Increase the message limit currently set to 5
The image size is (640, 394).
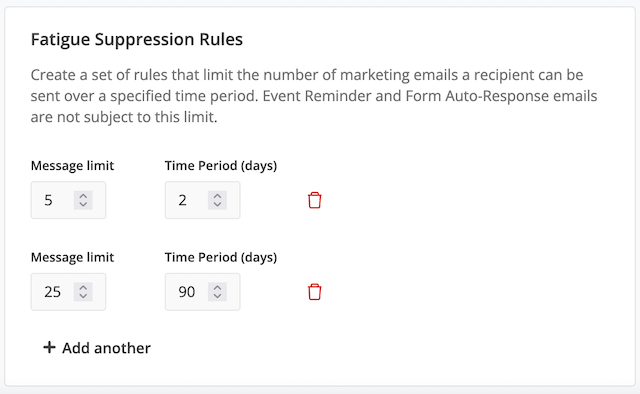(x=83, y=196)
